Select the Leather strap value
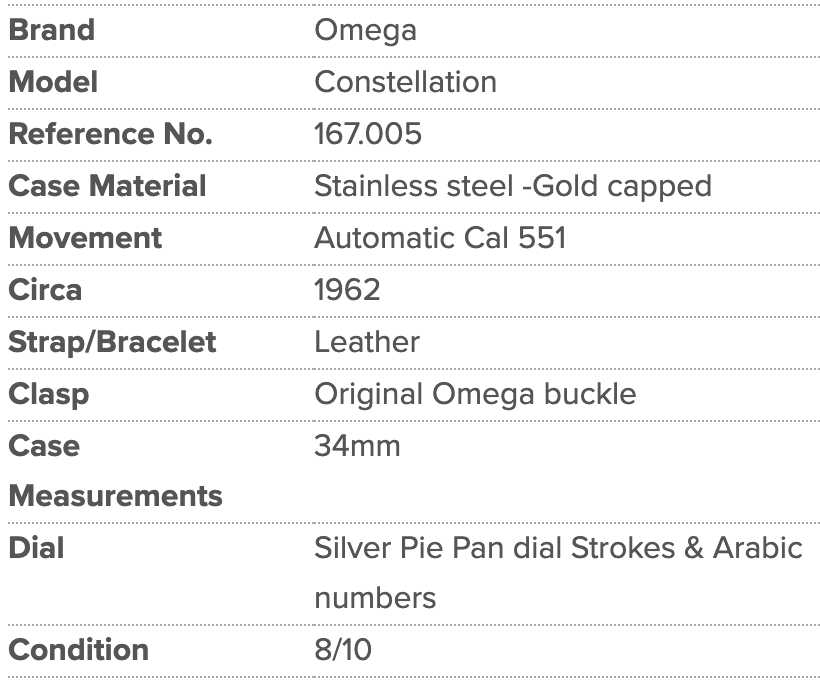The height and width of the screenshot is (682, 820). (x=367, y=342)
